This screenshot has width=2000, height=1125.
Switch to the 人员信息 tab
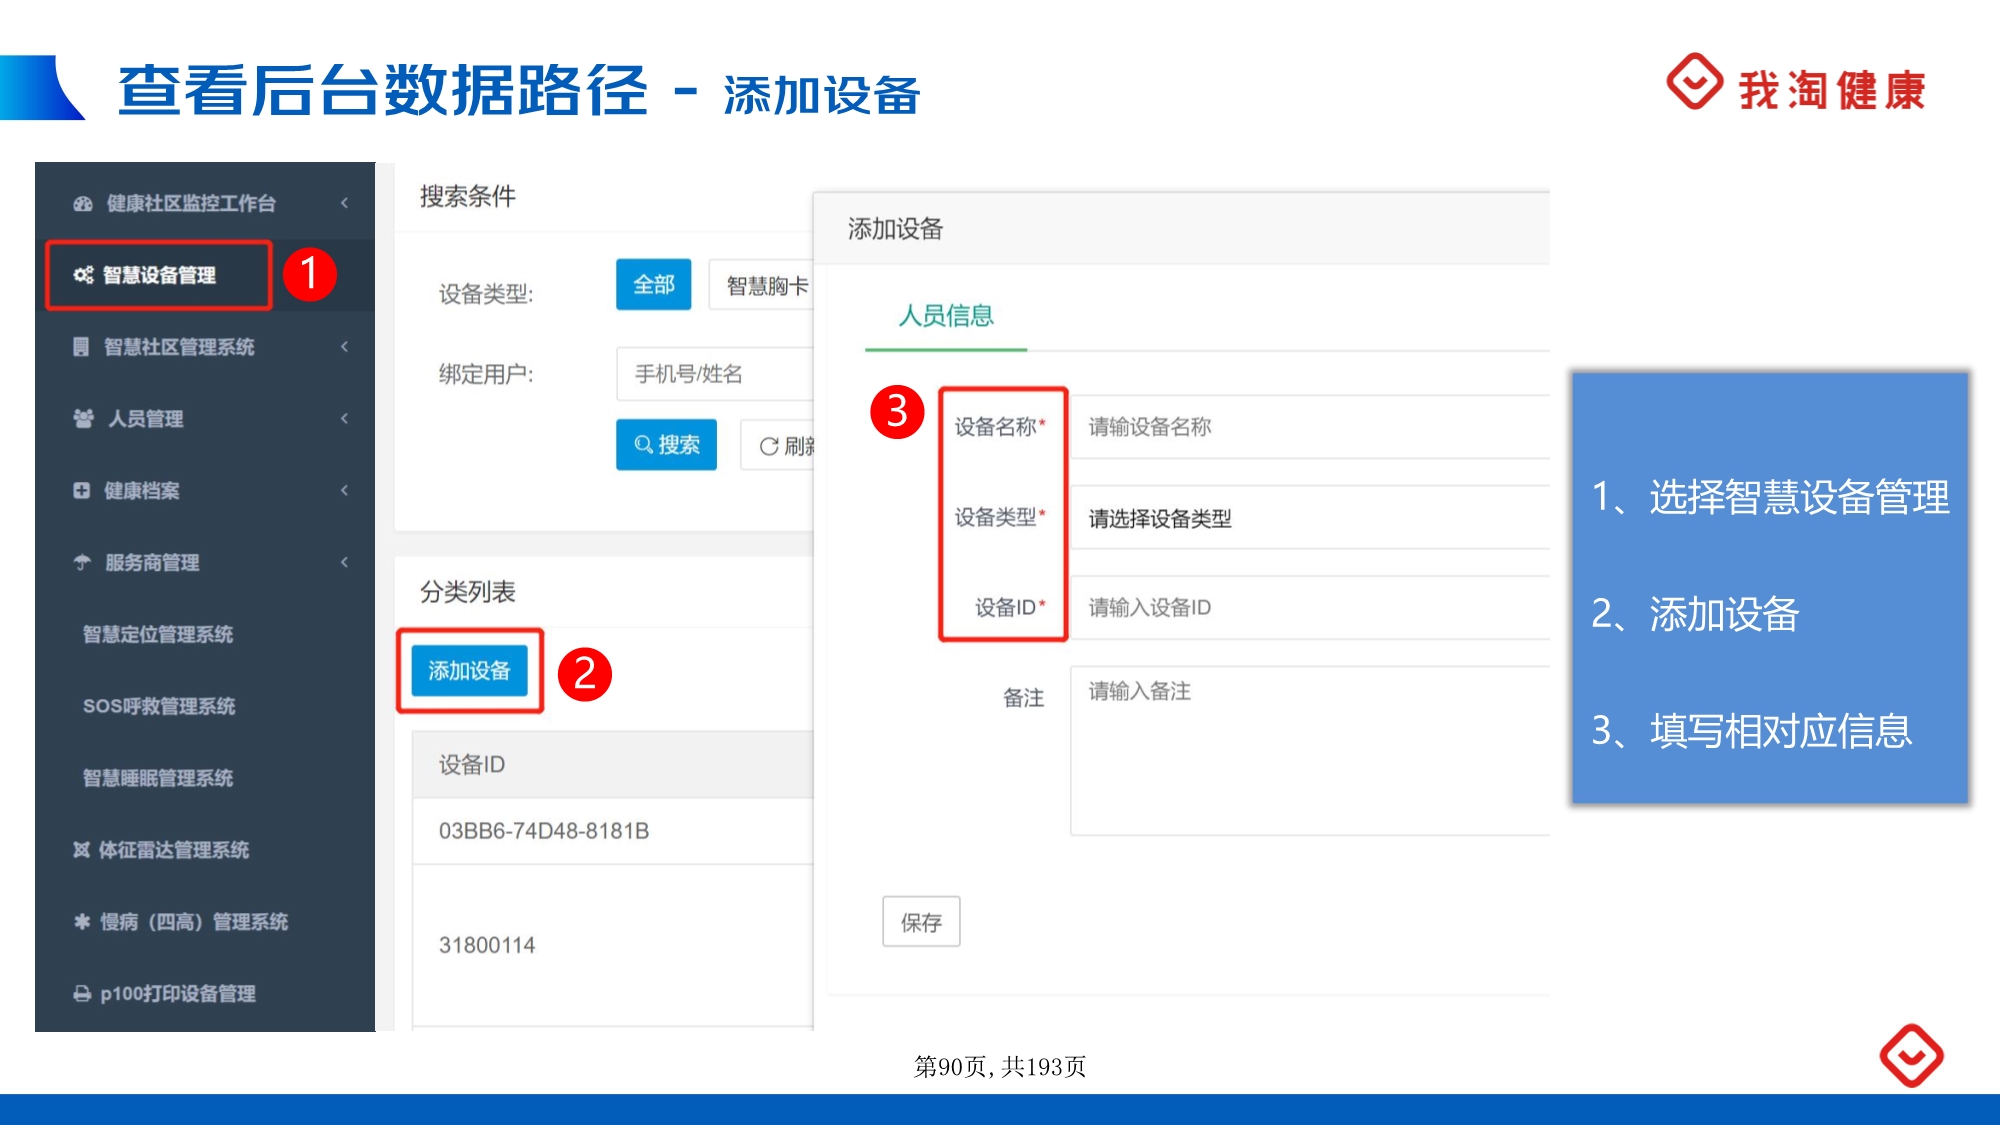(x=945, y=316)
